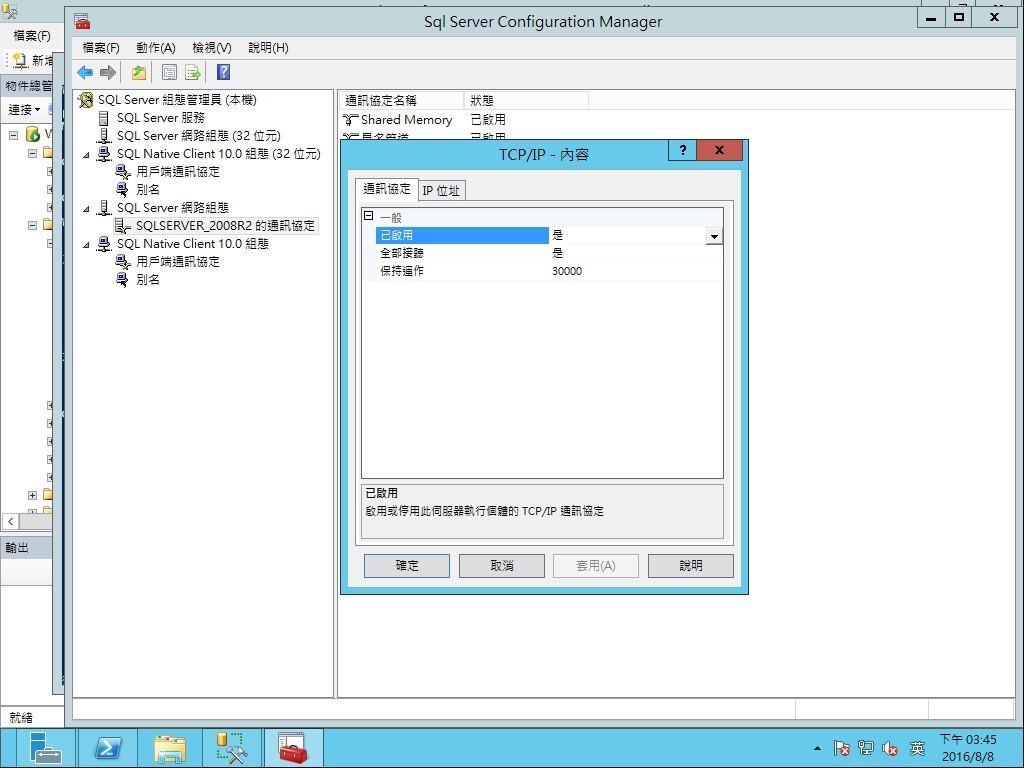1024x768 pixels.
Task: Maximize the Sql Server Configuration Manager window
Action: tap(959, 18)
